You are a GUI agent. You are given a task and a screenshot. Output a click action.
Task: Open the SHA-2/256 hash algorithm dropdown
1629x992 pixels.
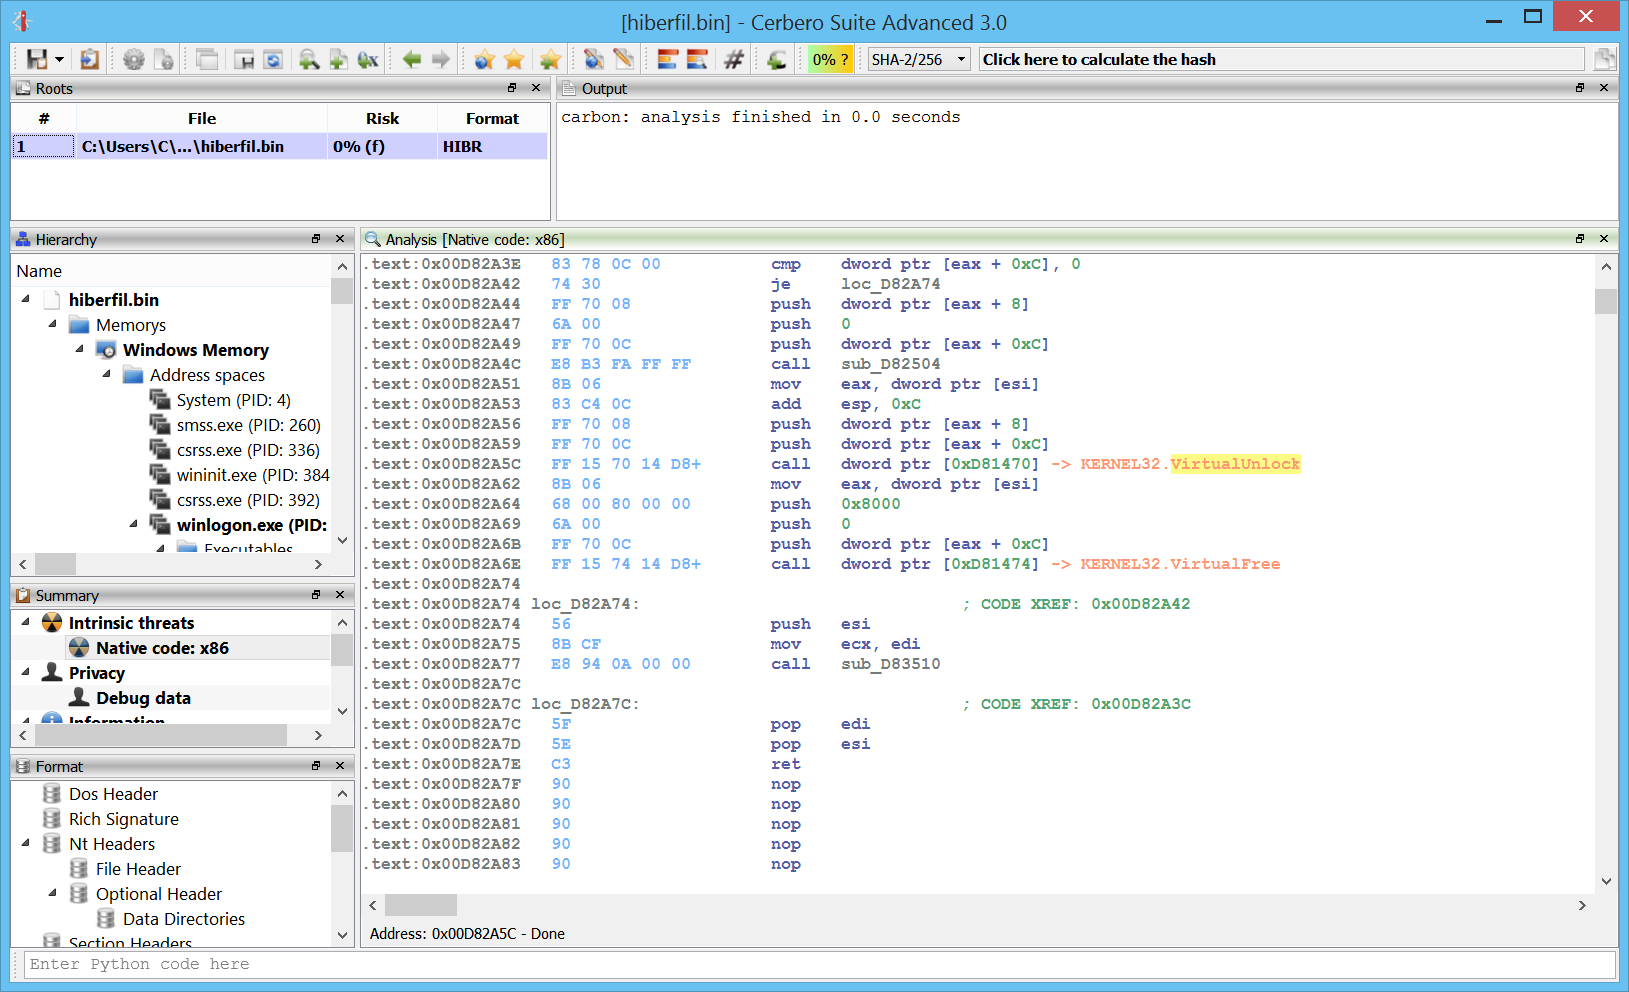pos(919,60)
